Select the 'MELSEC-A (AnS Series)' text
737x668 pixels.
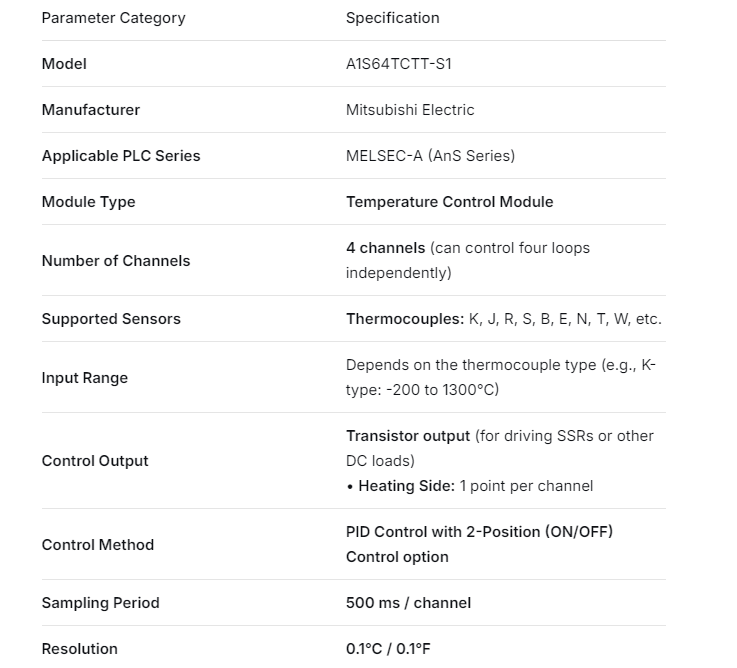430,156
